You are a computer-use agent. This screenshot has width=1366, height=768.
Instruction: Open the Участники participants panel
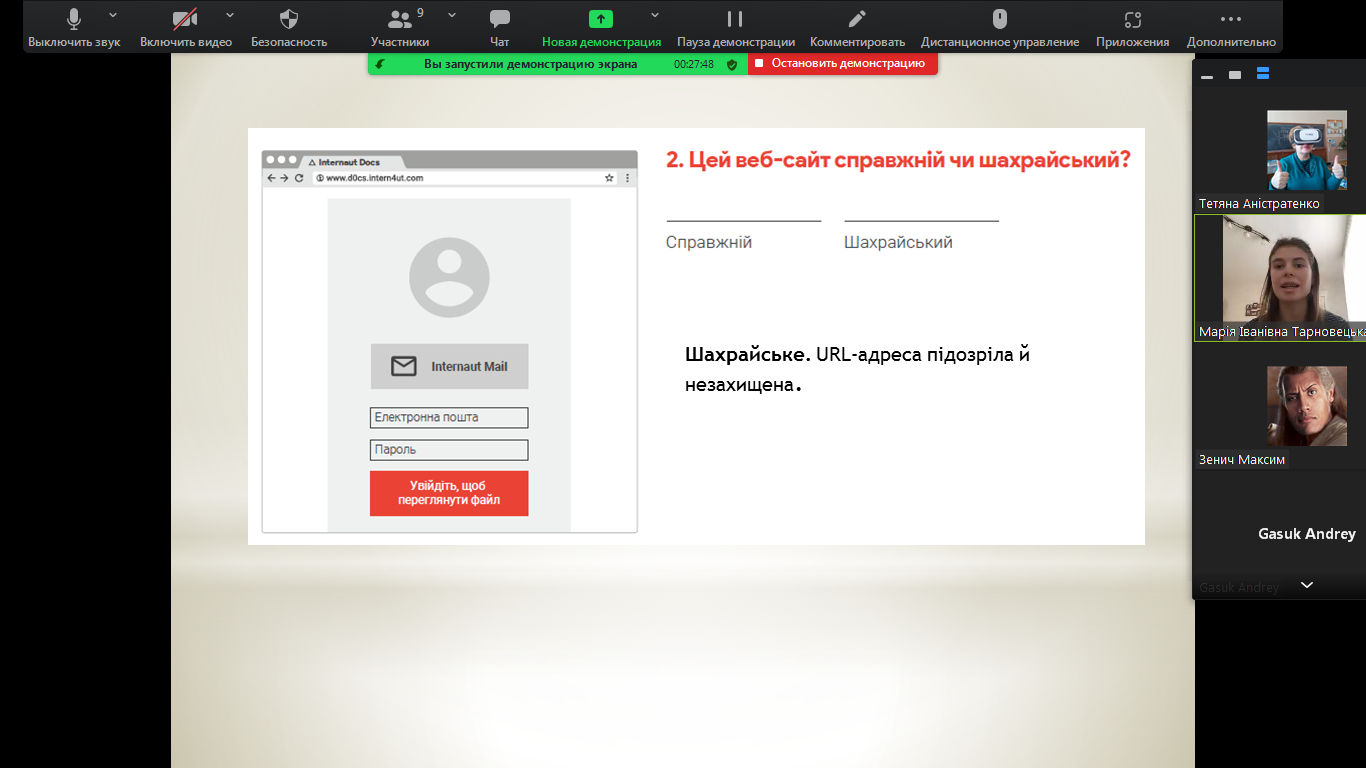400,27
